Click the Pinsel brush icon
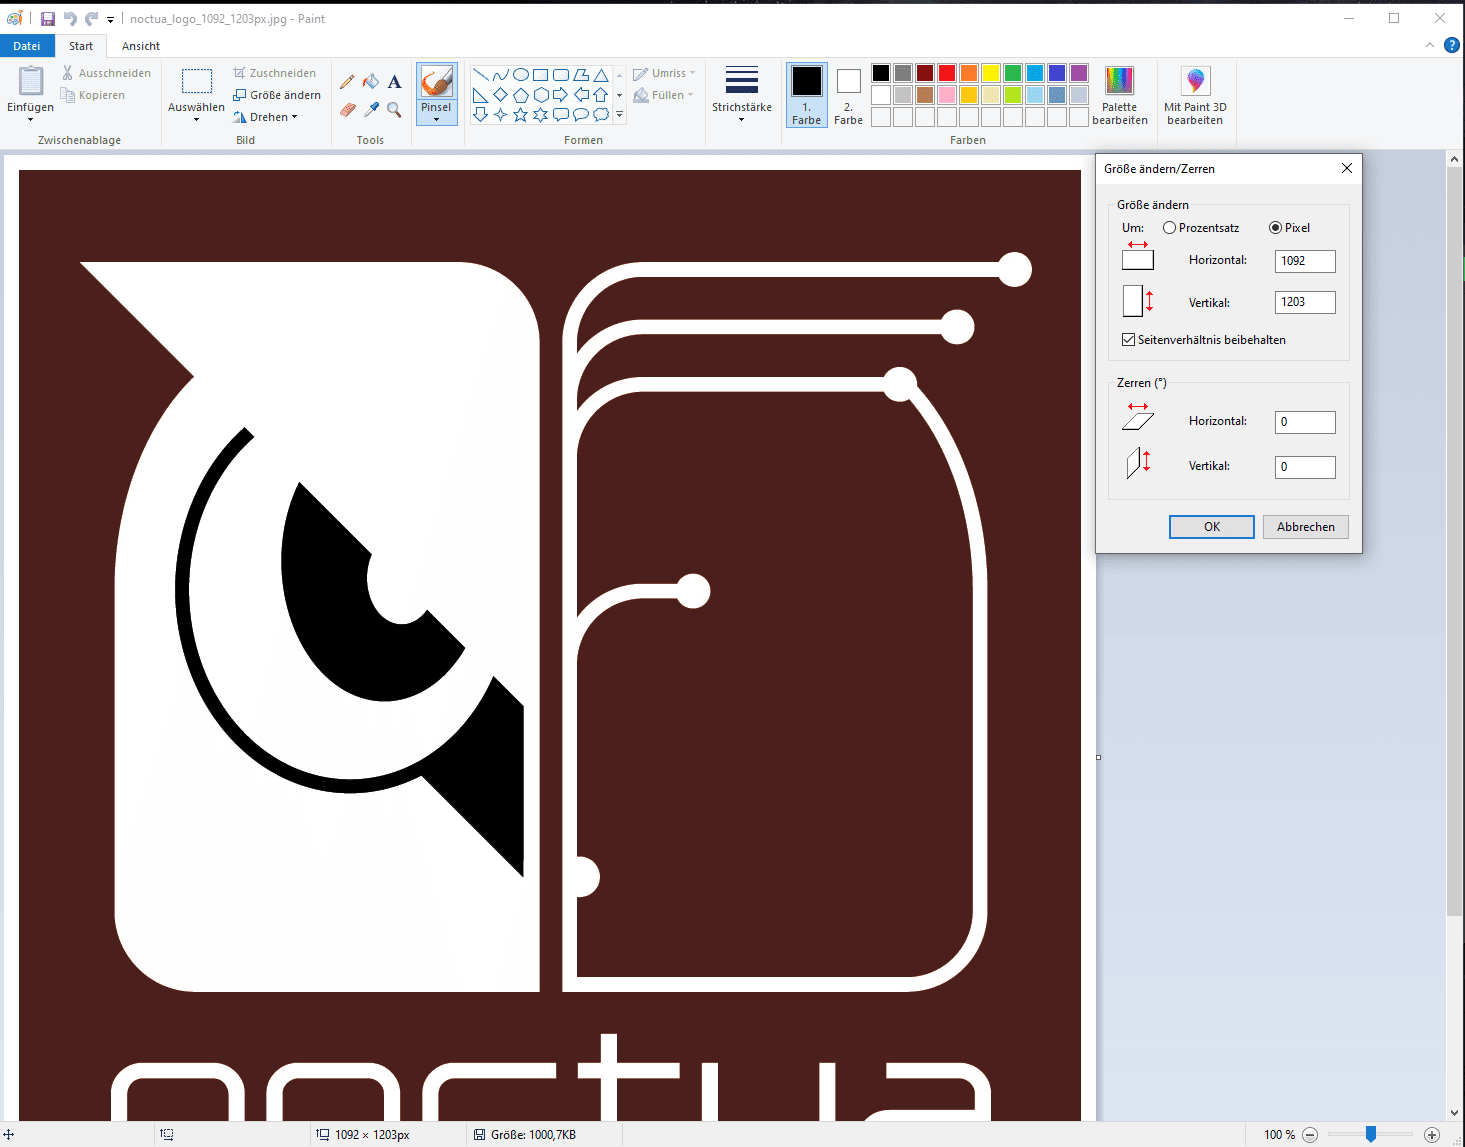The height and width of the screenshot is (1147, 1465). tap(436, 82)
